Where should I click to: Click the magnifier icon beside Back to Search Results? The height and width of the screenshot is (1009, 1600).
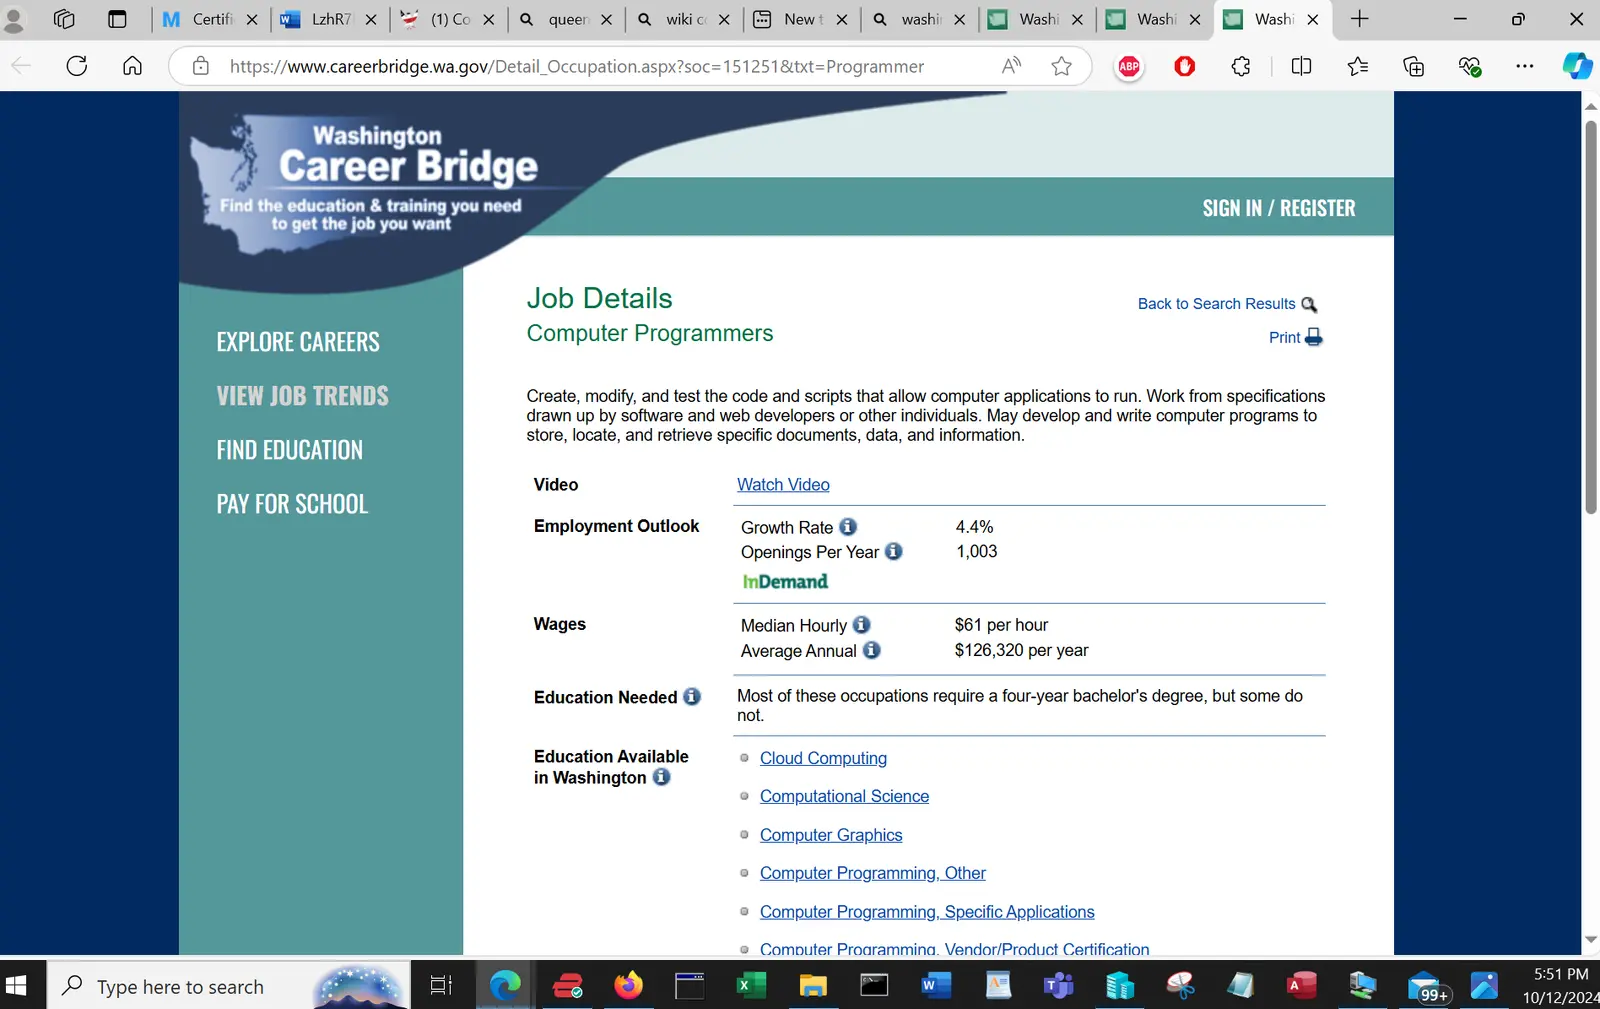1309,304
